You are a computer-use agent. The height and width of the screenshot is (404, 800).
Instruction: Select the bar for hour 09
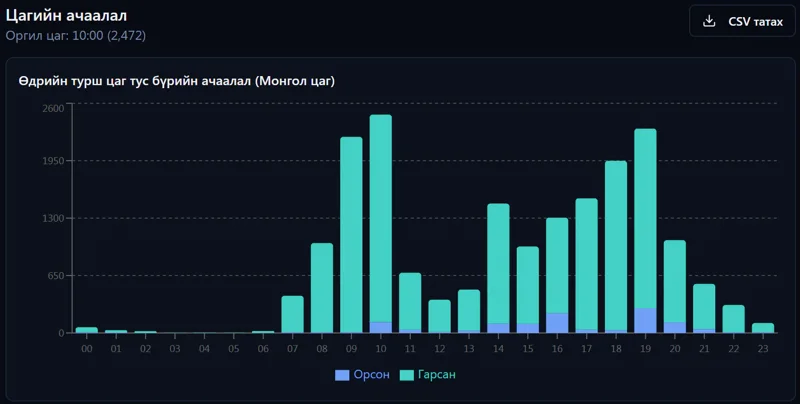click(351, 235)
